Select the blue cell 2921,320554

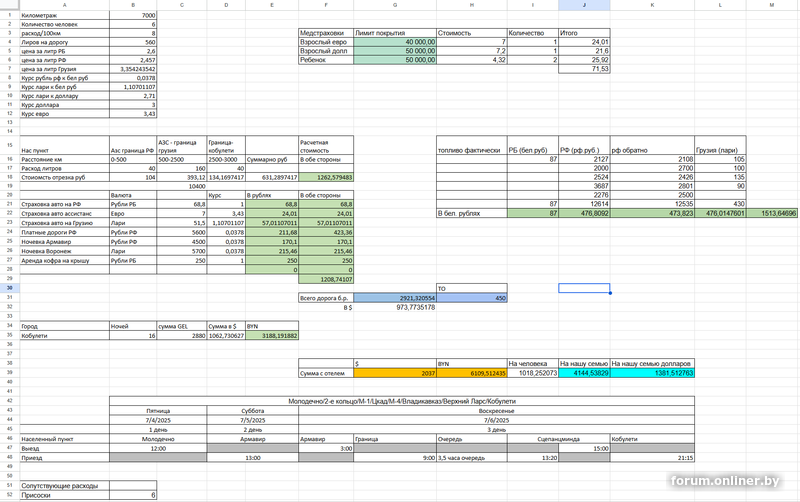395,298
